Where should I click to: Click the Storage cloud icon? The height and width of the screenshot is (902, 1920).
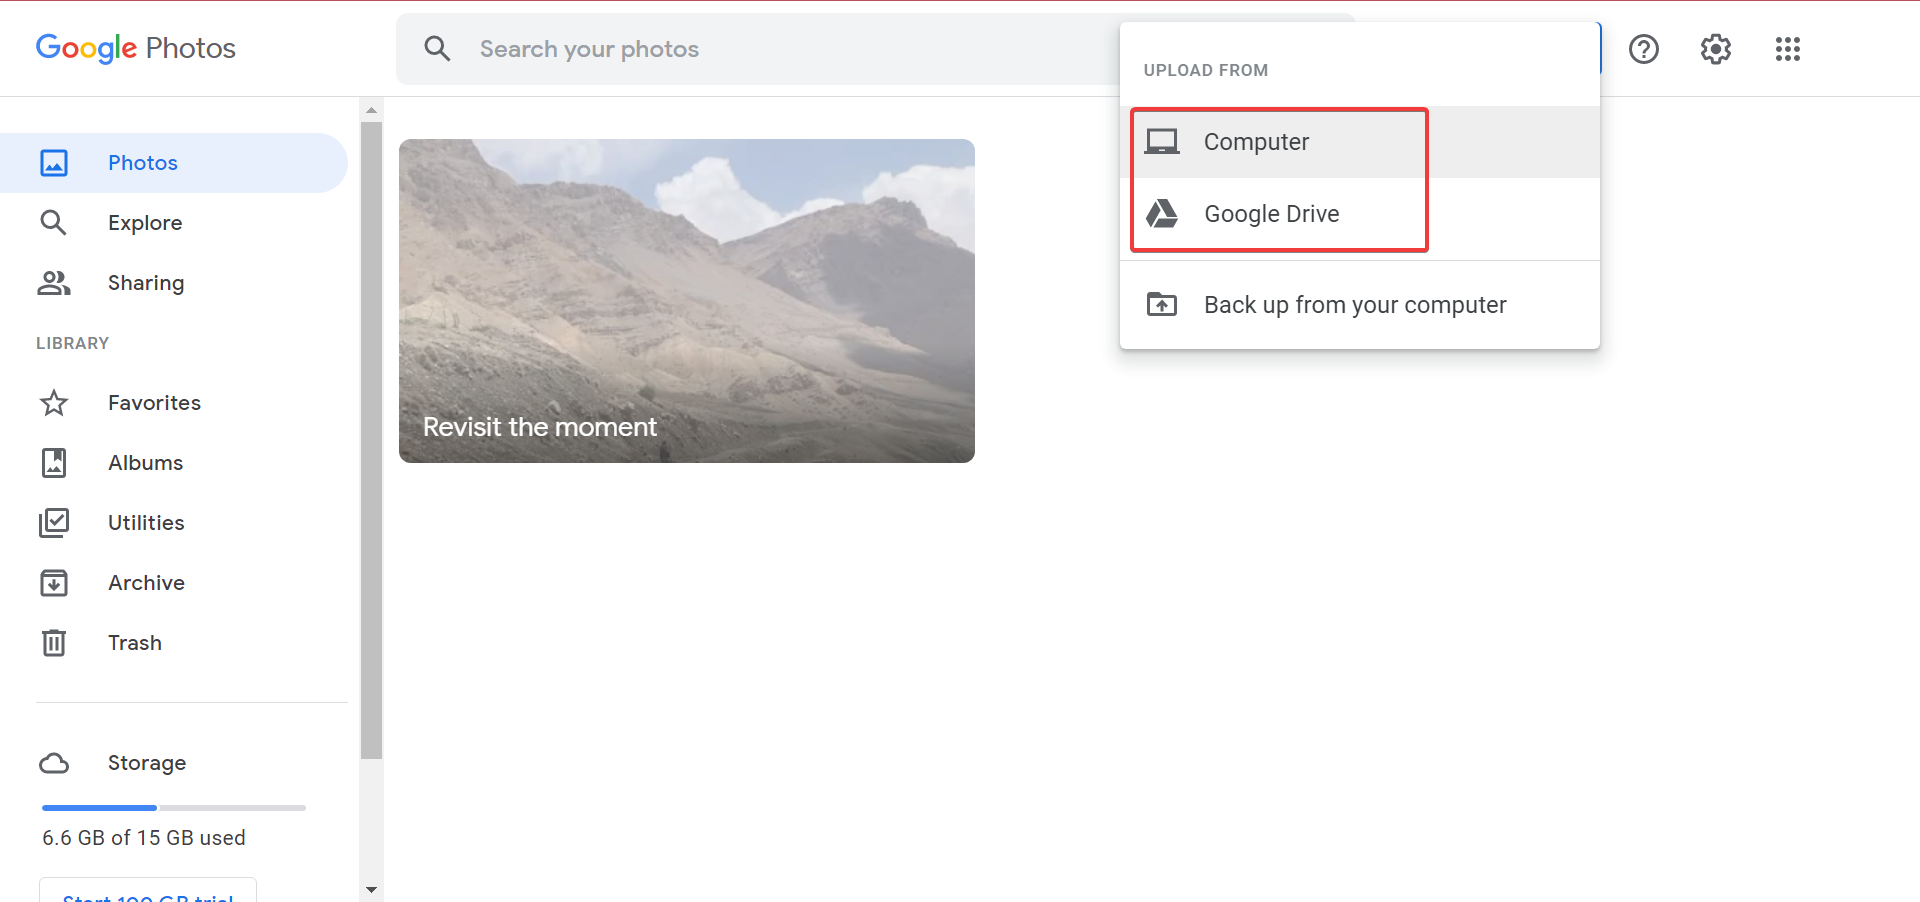click(54, 764)
